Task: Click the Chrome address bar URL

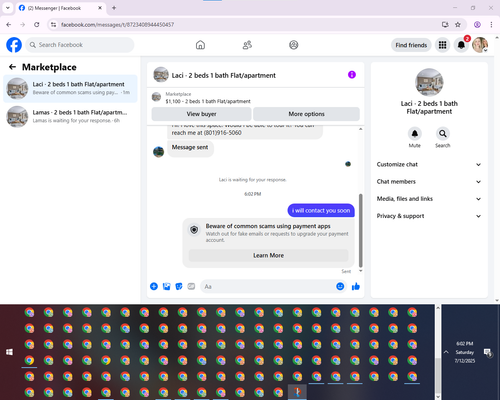Action: [x=117, y=24]
